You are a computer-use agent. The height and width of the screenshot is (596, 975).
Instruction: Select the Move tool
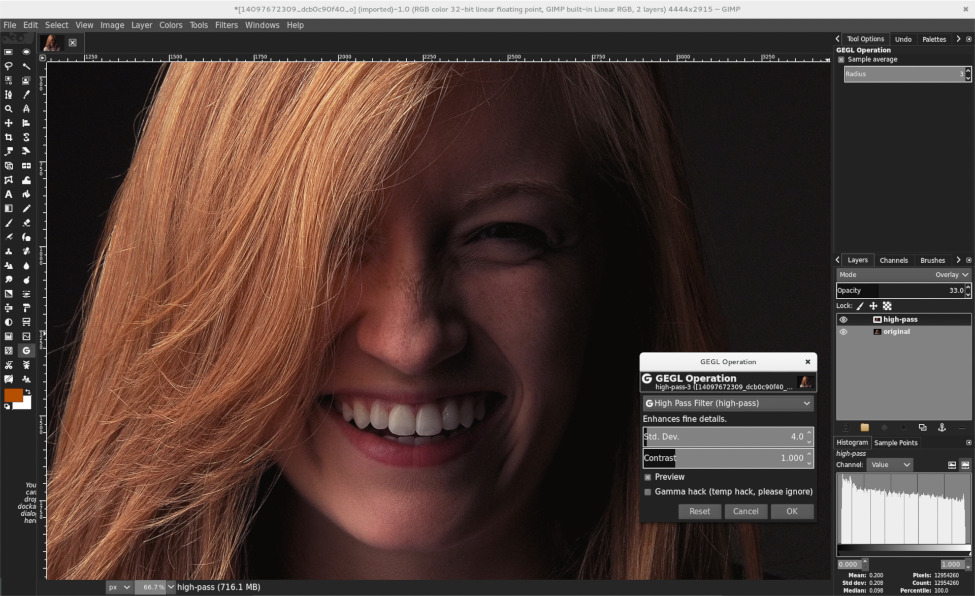[x=10, y=123]
